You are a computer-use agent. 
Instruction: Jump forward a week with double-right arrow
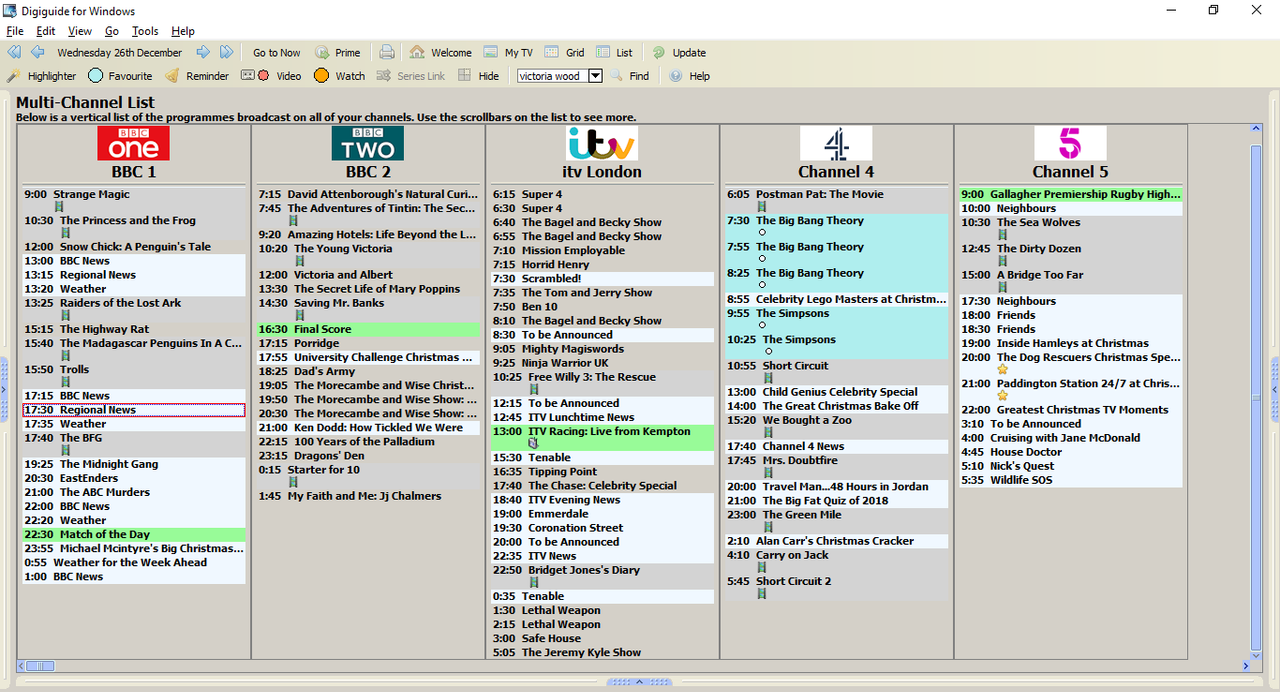(227, 52)
